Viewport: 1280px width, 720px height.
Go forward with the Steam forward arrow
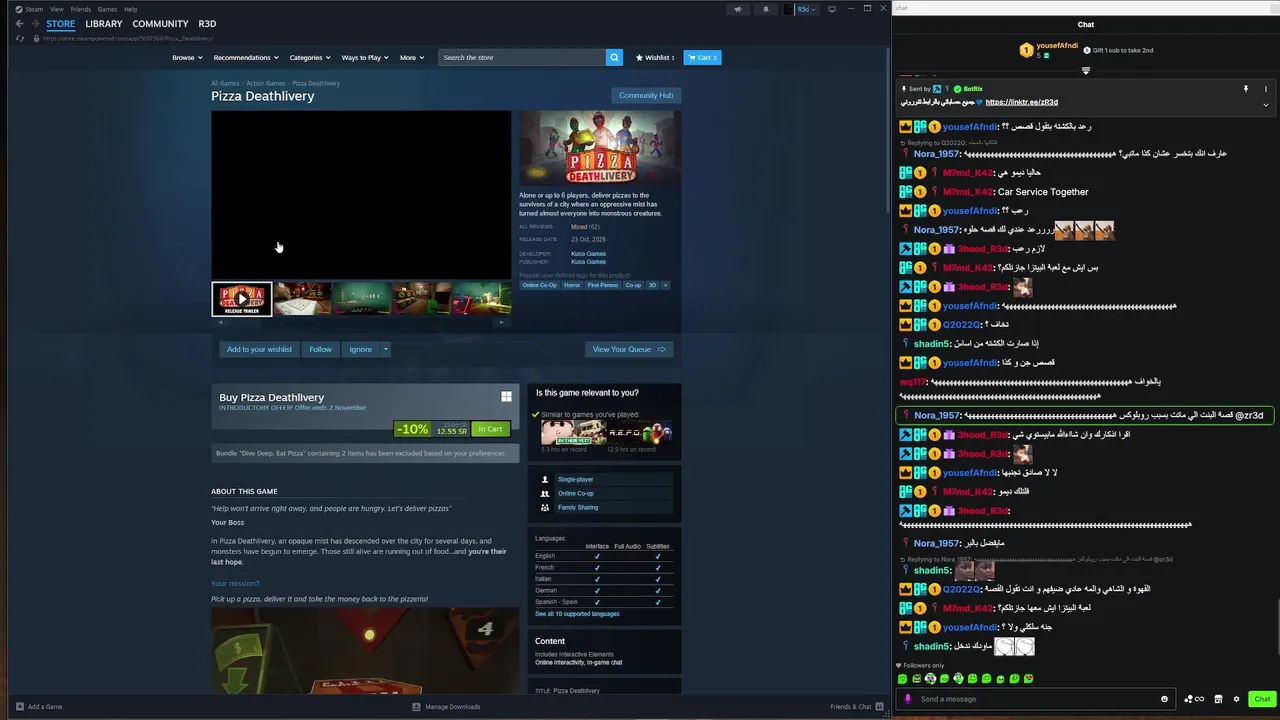[35, 23]
